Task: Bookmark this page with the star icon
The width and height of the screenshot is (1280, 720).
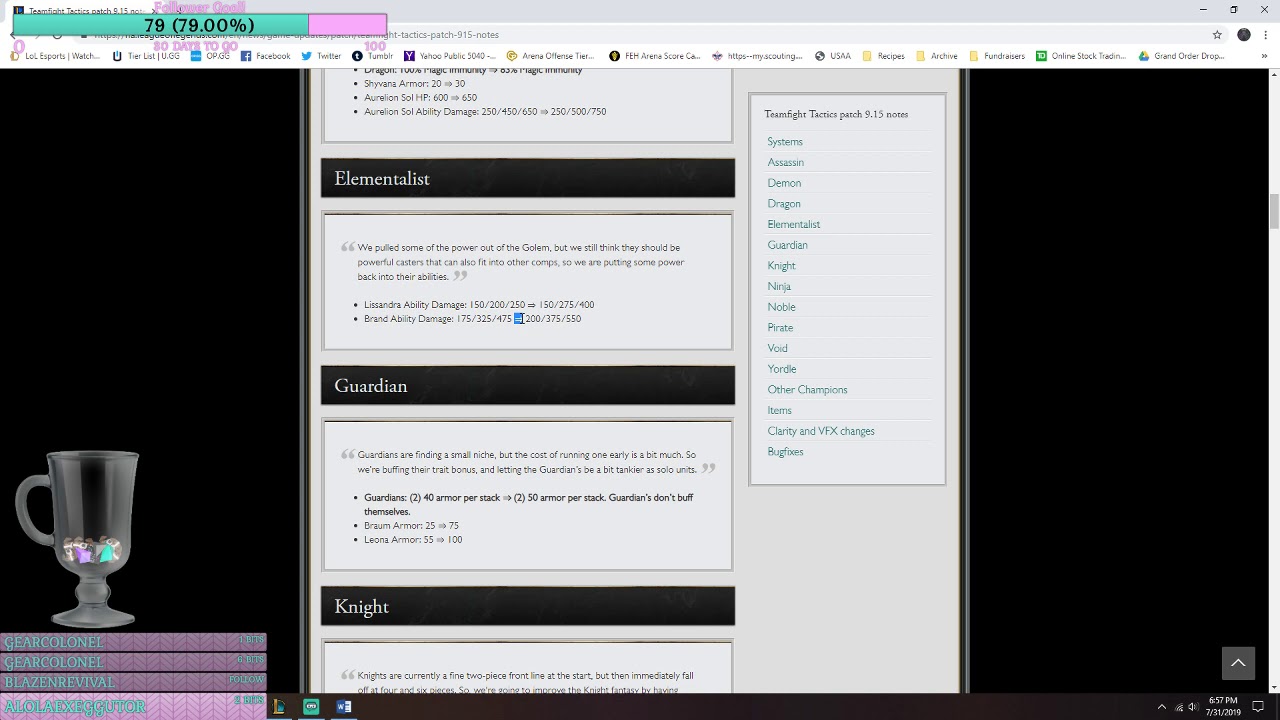Action: pyautogui.click(x=1217, y=34)
